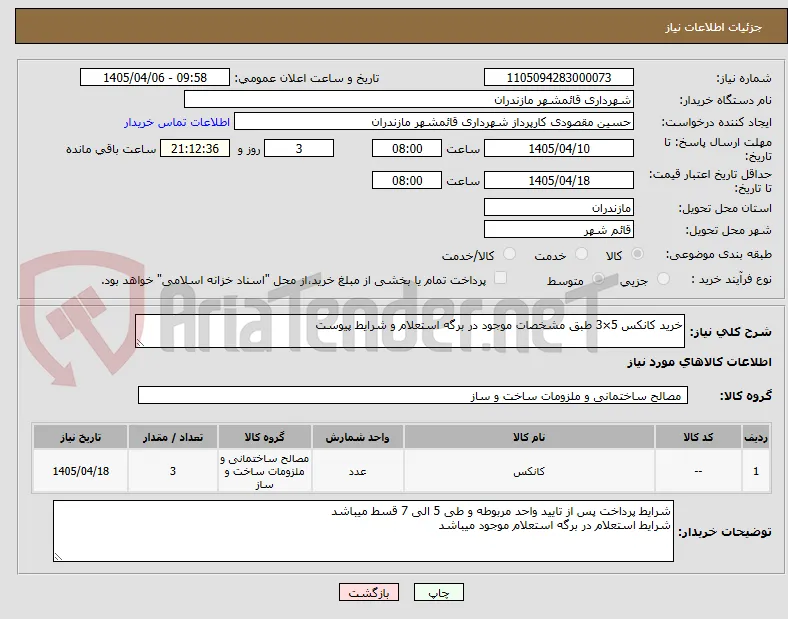This screenshot has height=619, width=788.
Task: Click the بازگشت back button
Action: [x=369, y=592]
